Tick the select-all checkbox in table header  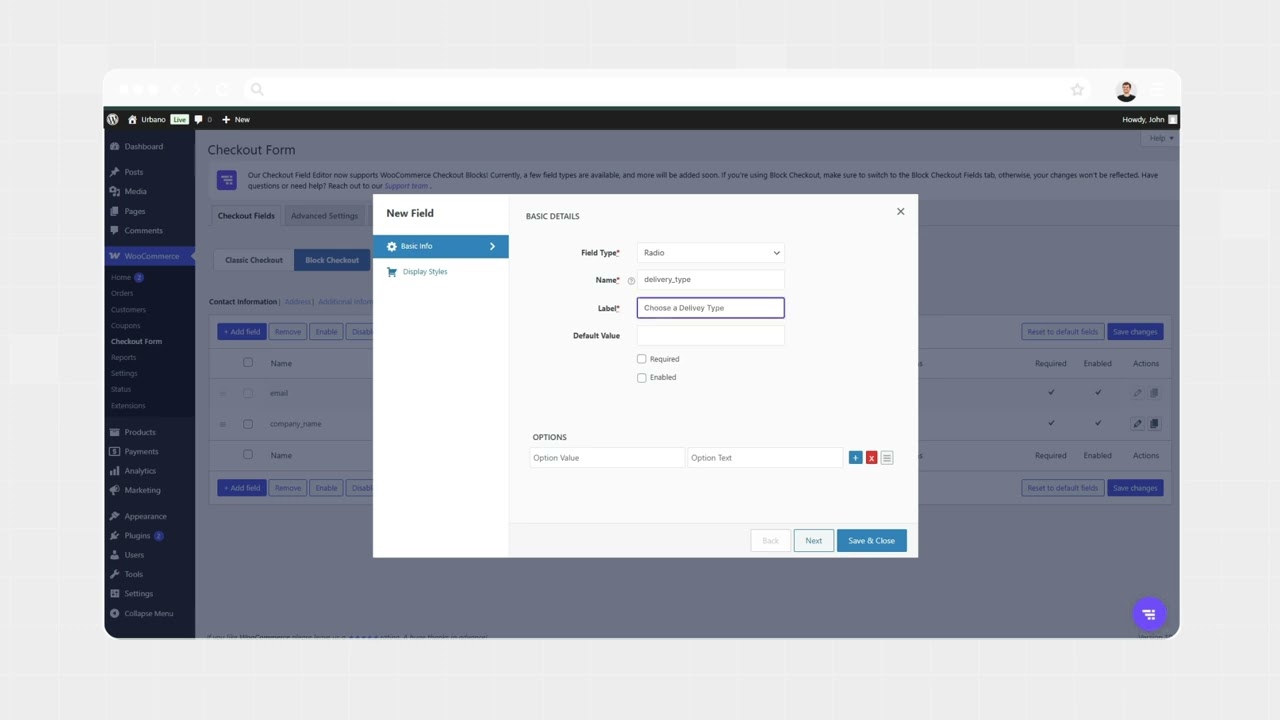pyautogui.click(x=248, y=362)
